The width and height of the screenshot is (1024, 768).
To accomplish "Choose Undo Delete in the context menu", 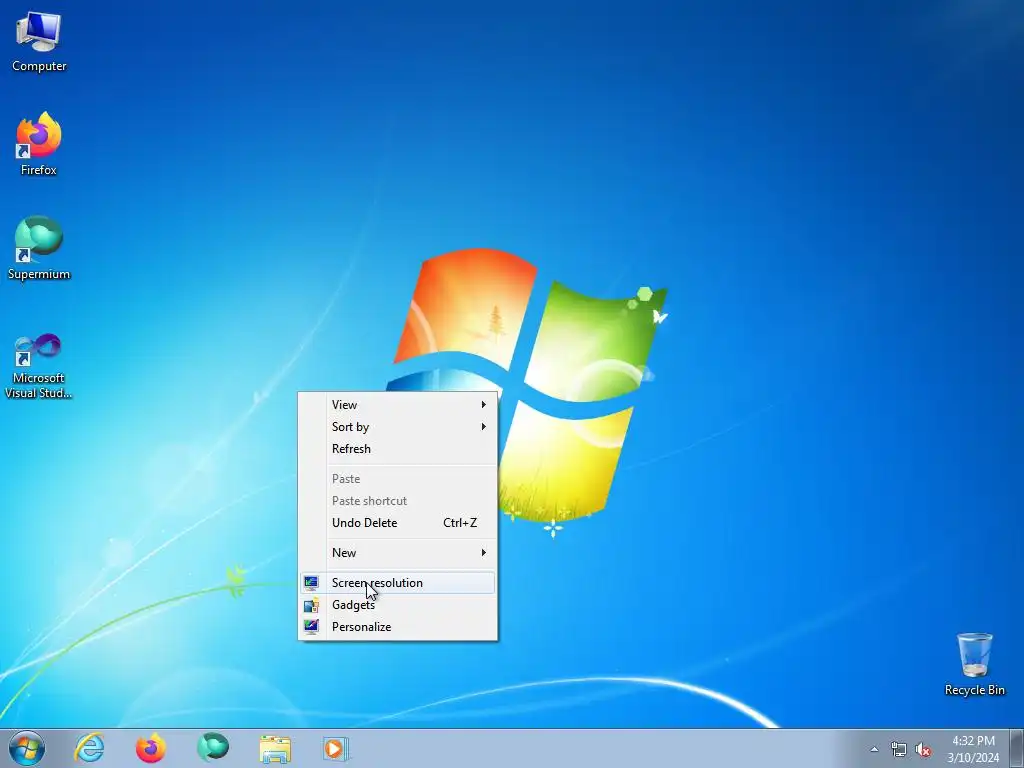I will [x=397, y=523].
